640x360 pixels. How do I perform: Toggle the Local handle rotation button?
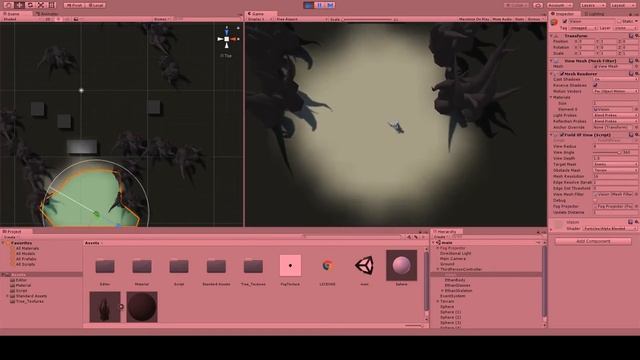click(96, 5)
